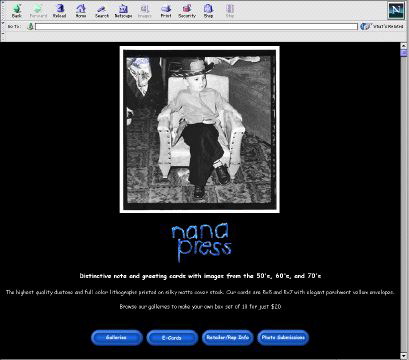409x360 pixels.
Task: Click the vertical scrollbar down arrow
Action: pos(404,355)
